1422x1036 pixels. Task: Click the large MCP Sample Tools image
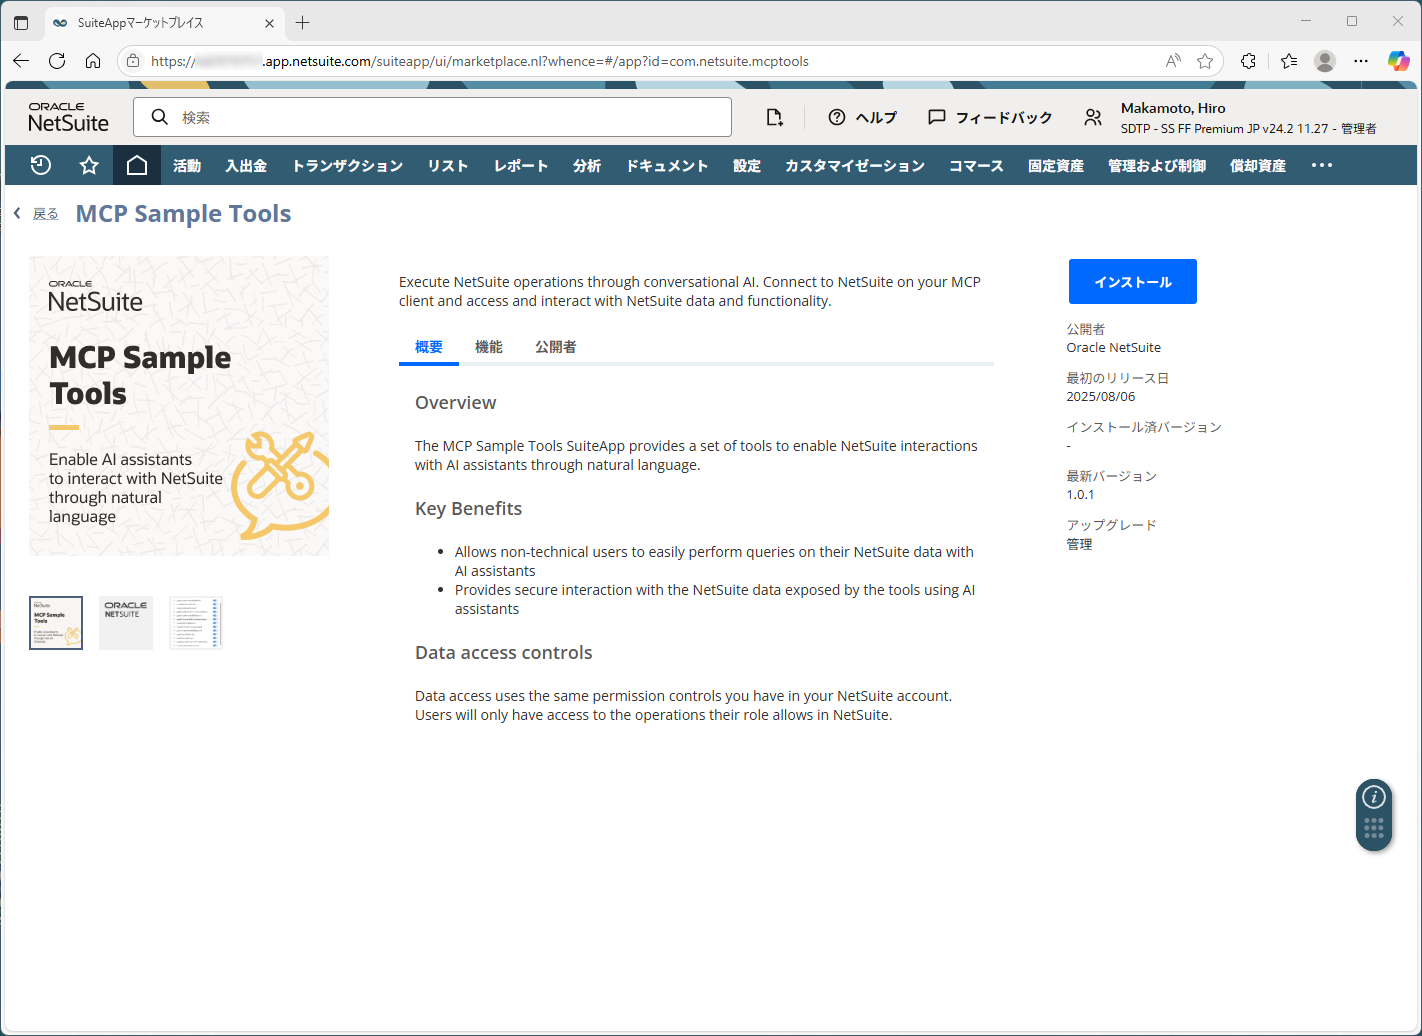[179, 406]
